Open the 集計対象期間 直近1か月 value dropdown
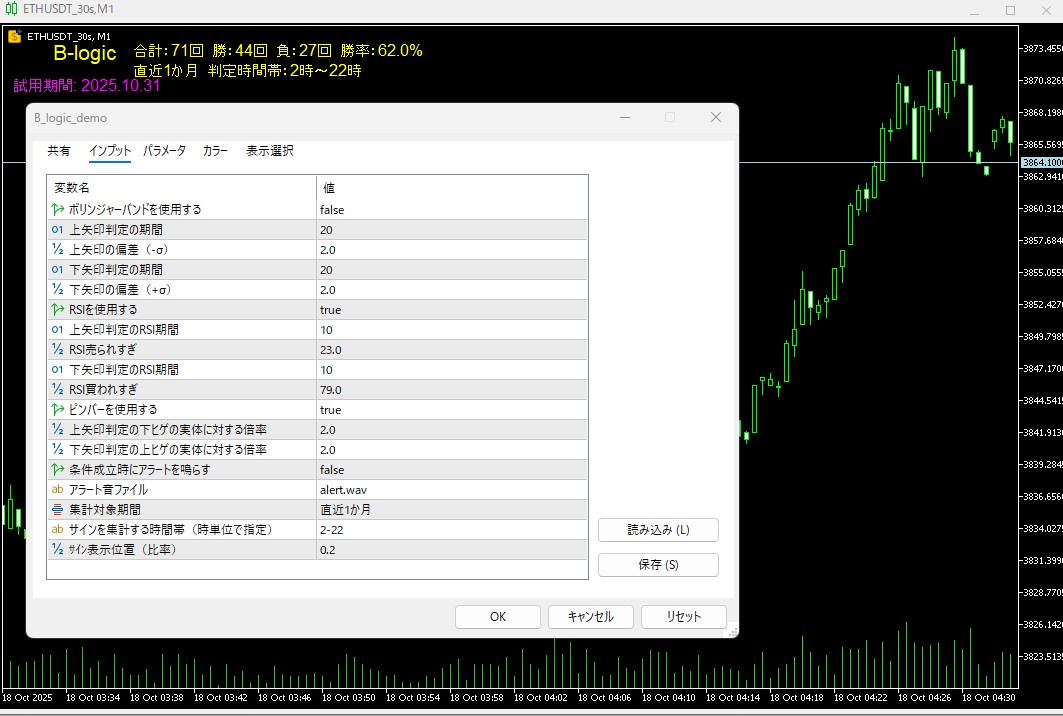Screen dimensions: 1063x716 pos(450,510)
